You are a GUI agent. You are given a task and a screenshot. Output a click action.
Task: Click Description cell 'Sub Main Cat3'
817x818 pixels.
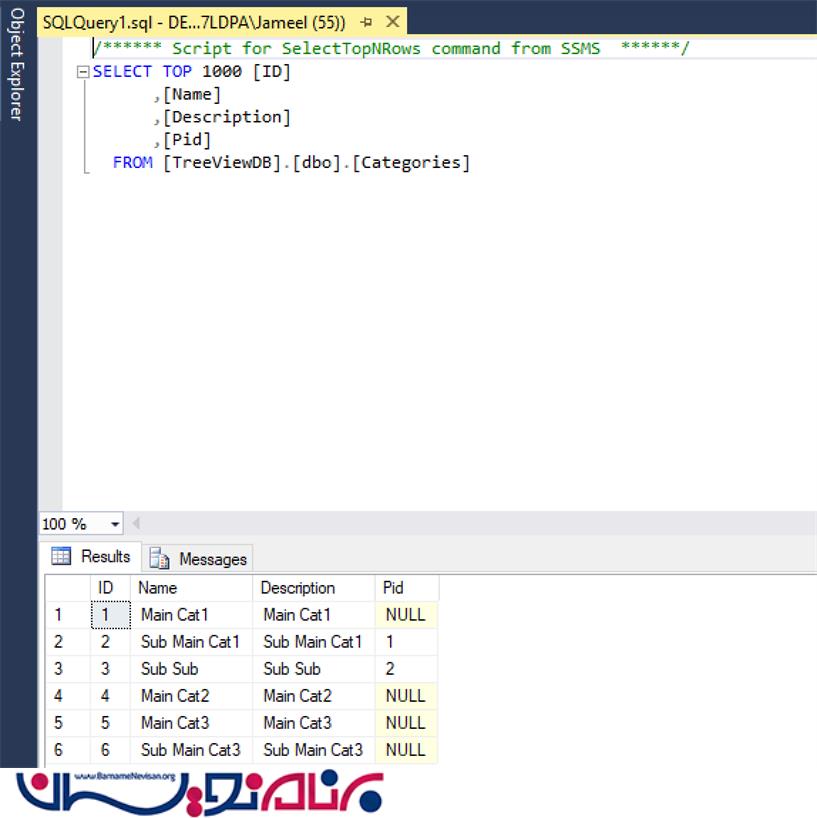tap(314, 750)
